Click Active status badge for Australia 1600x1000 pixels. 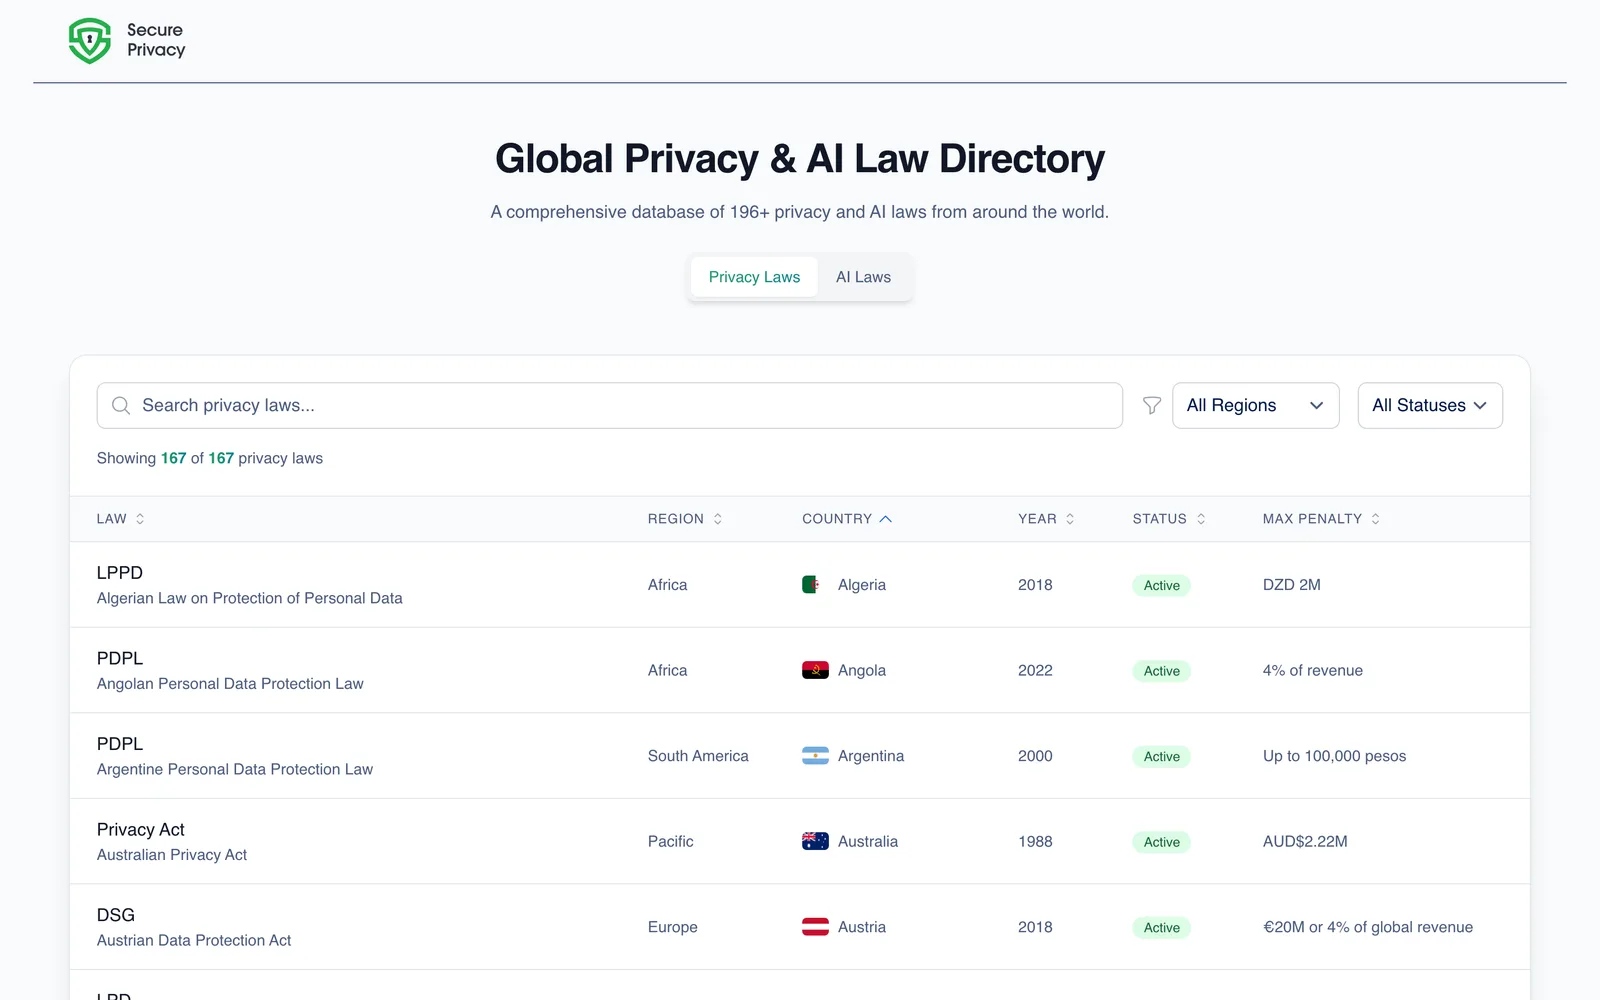[1161, 842]
